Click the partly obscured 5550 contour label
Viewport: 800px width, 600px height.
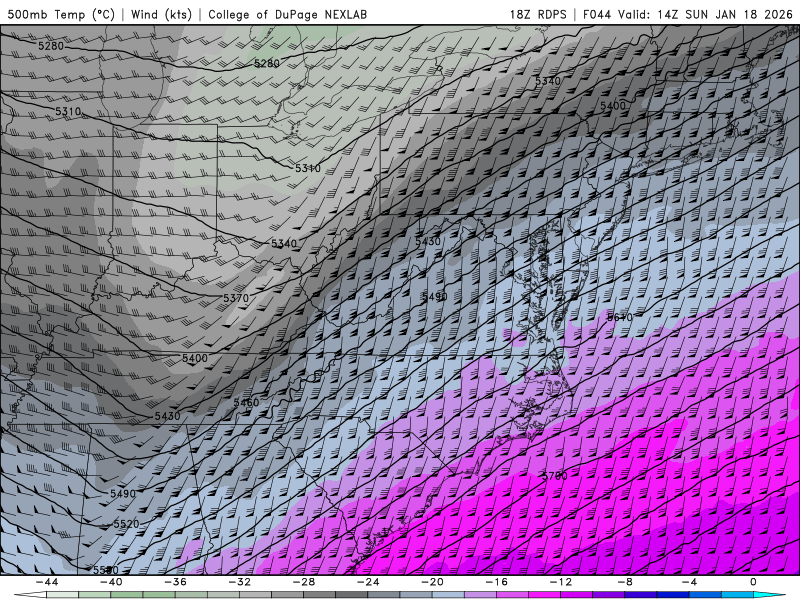(x=106, y=570)
